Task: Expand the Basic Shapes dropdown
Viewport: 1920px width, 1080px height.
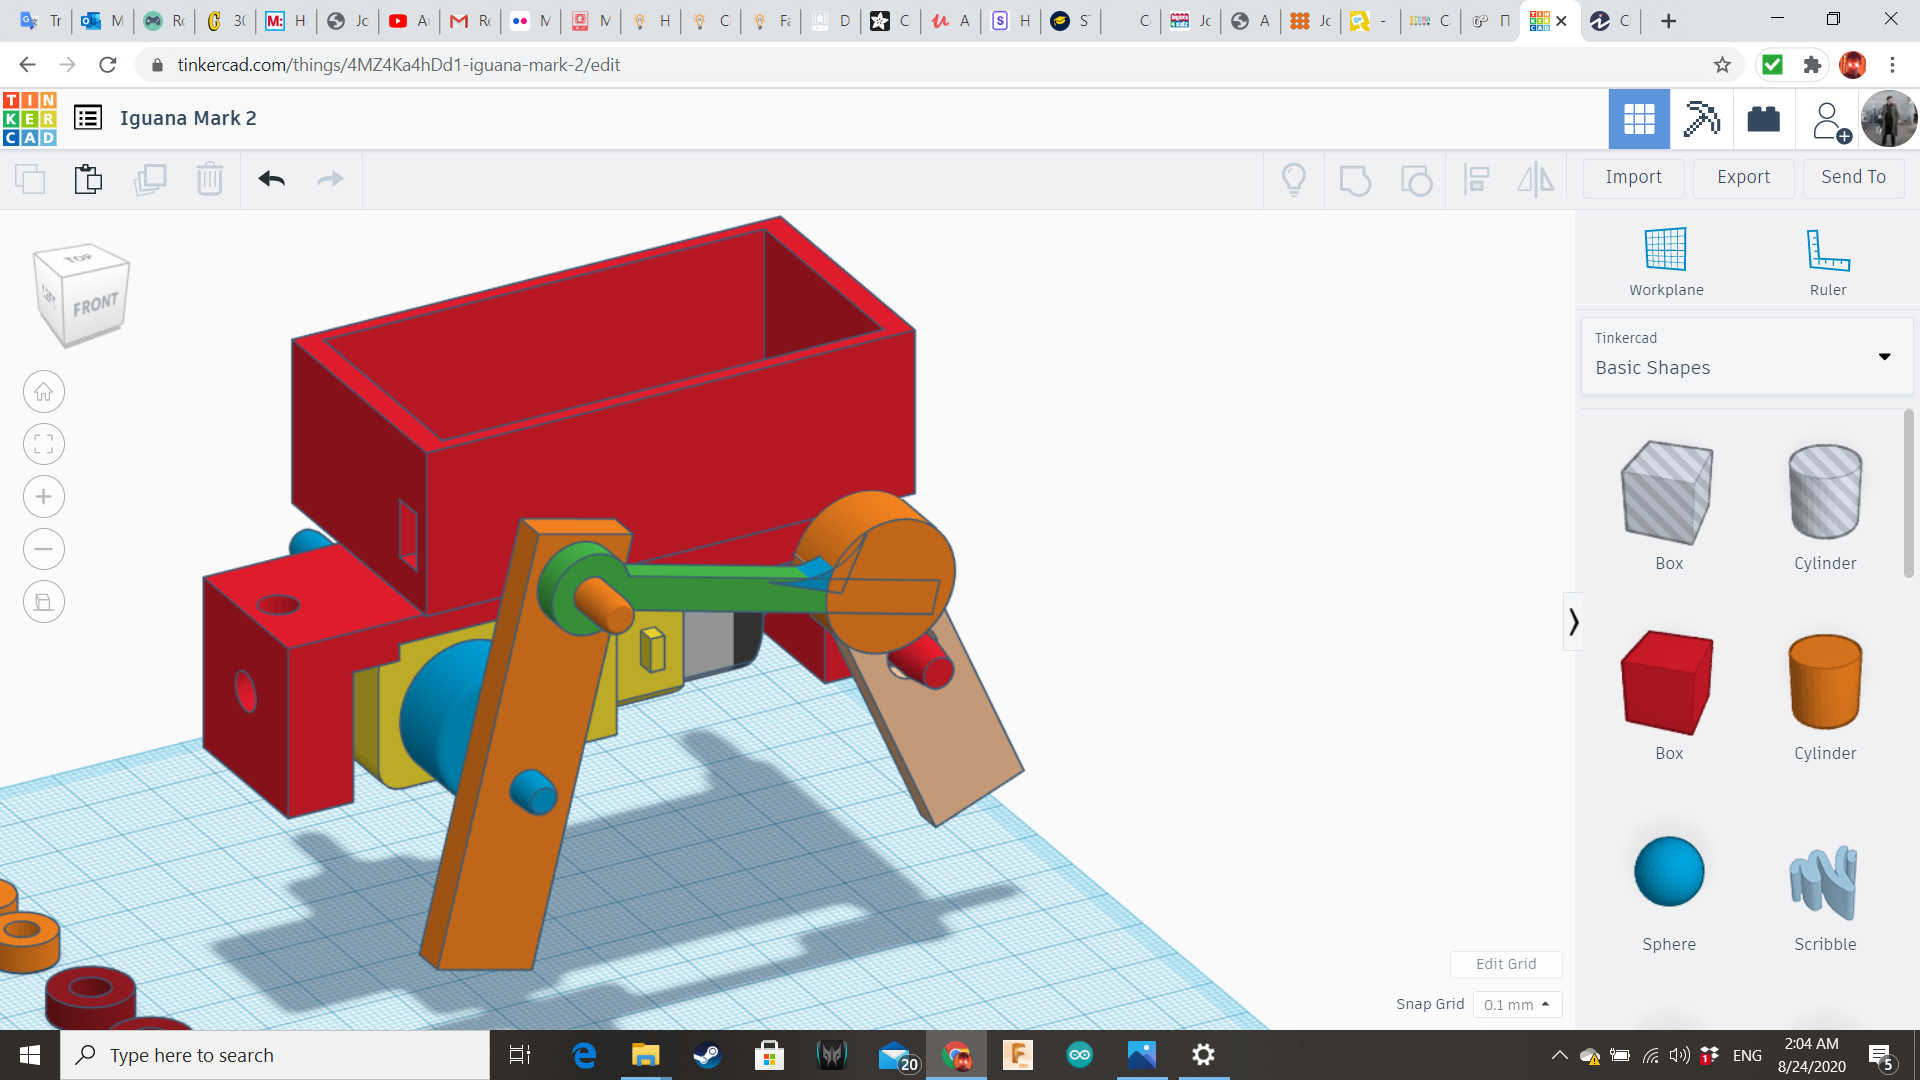Action: point(1884,356)
